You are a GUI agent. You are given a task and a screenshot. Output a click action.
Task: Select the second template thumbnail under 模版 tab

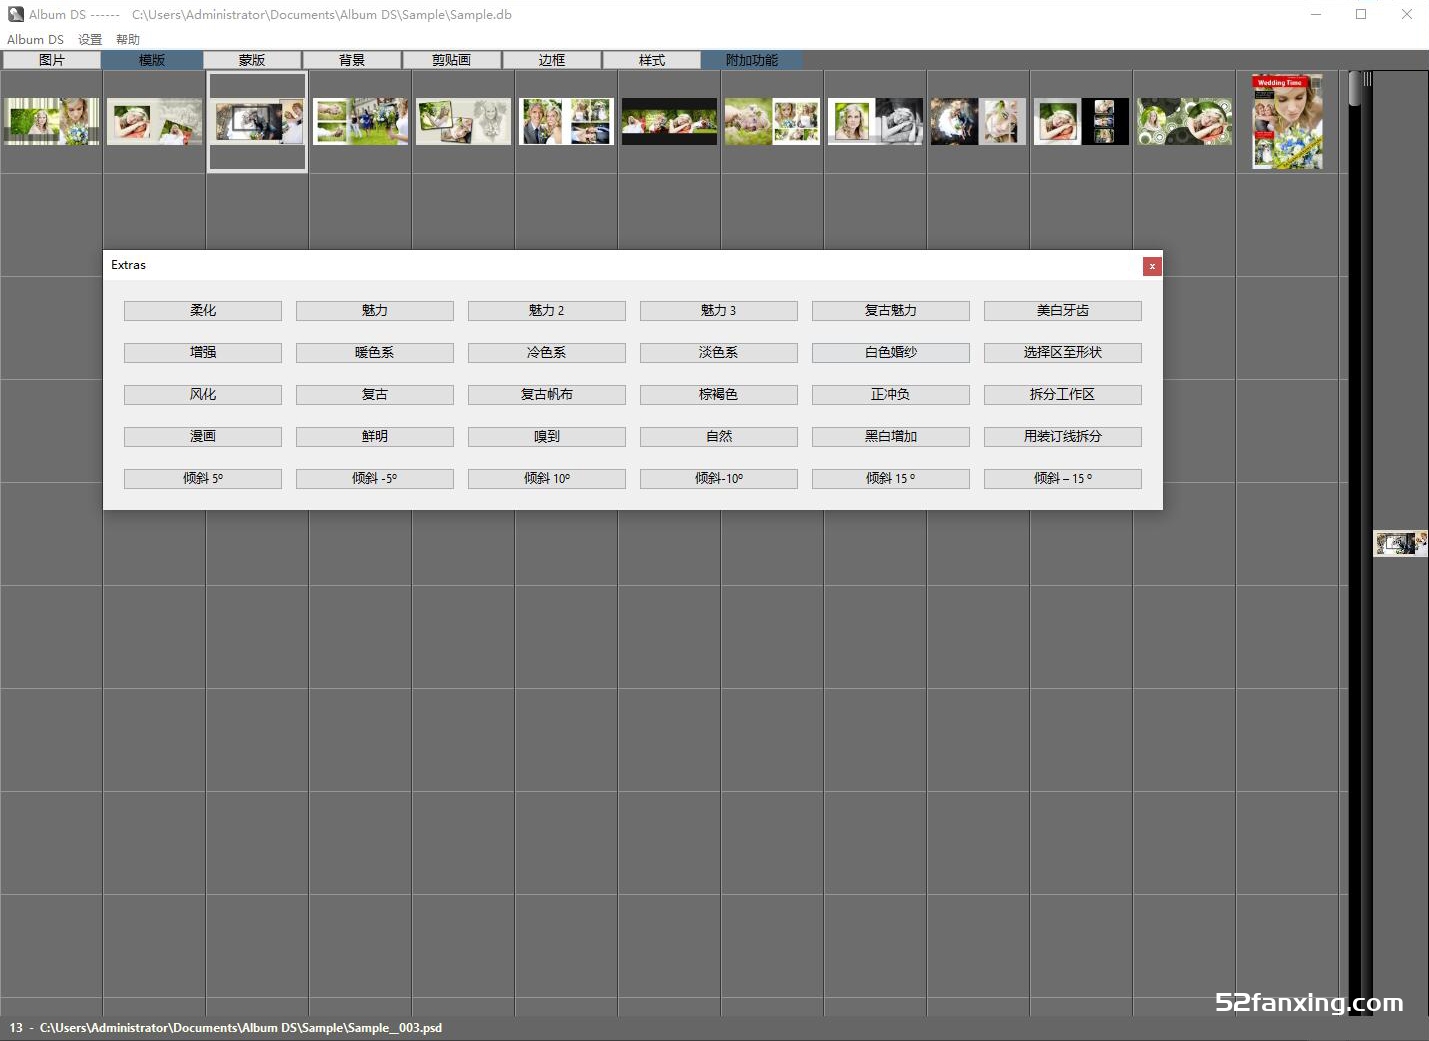154,121
